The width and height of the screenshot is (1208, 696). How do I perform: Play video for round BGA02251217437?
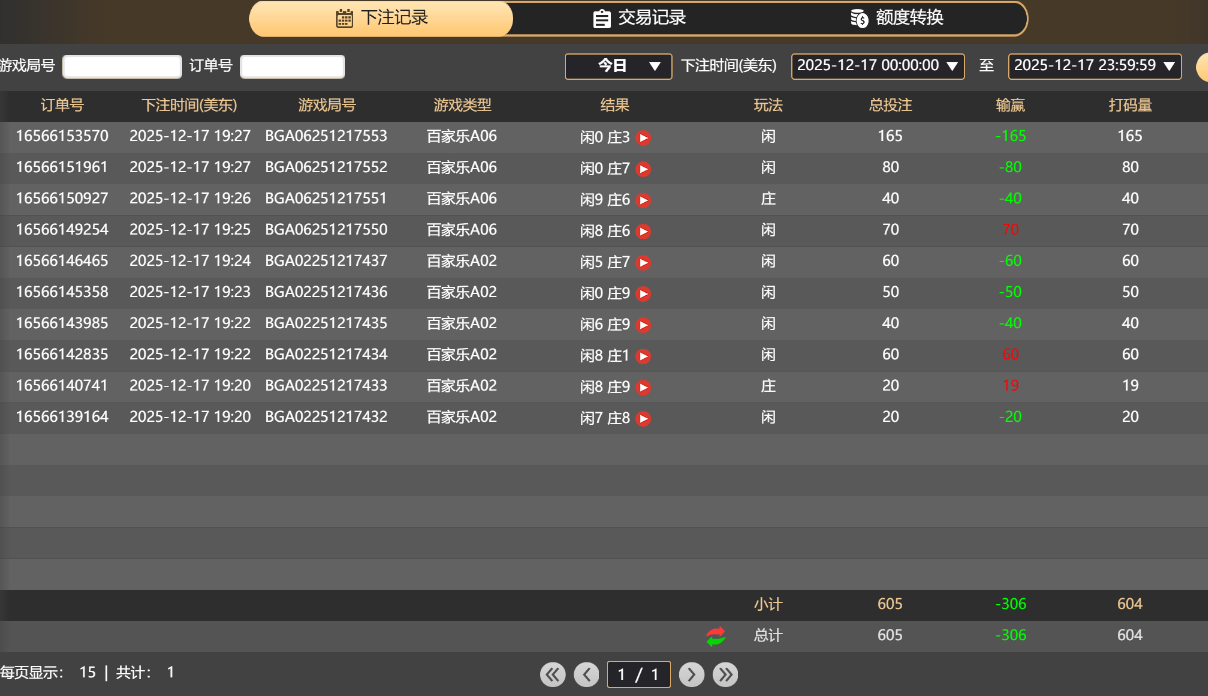point(644,262)
